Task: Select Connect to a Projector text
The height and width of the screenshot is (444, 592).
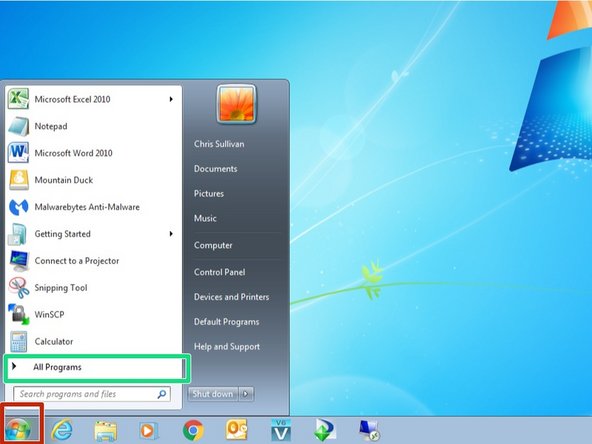Action: click(77, 261)
